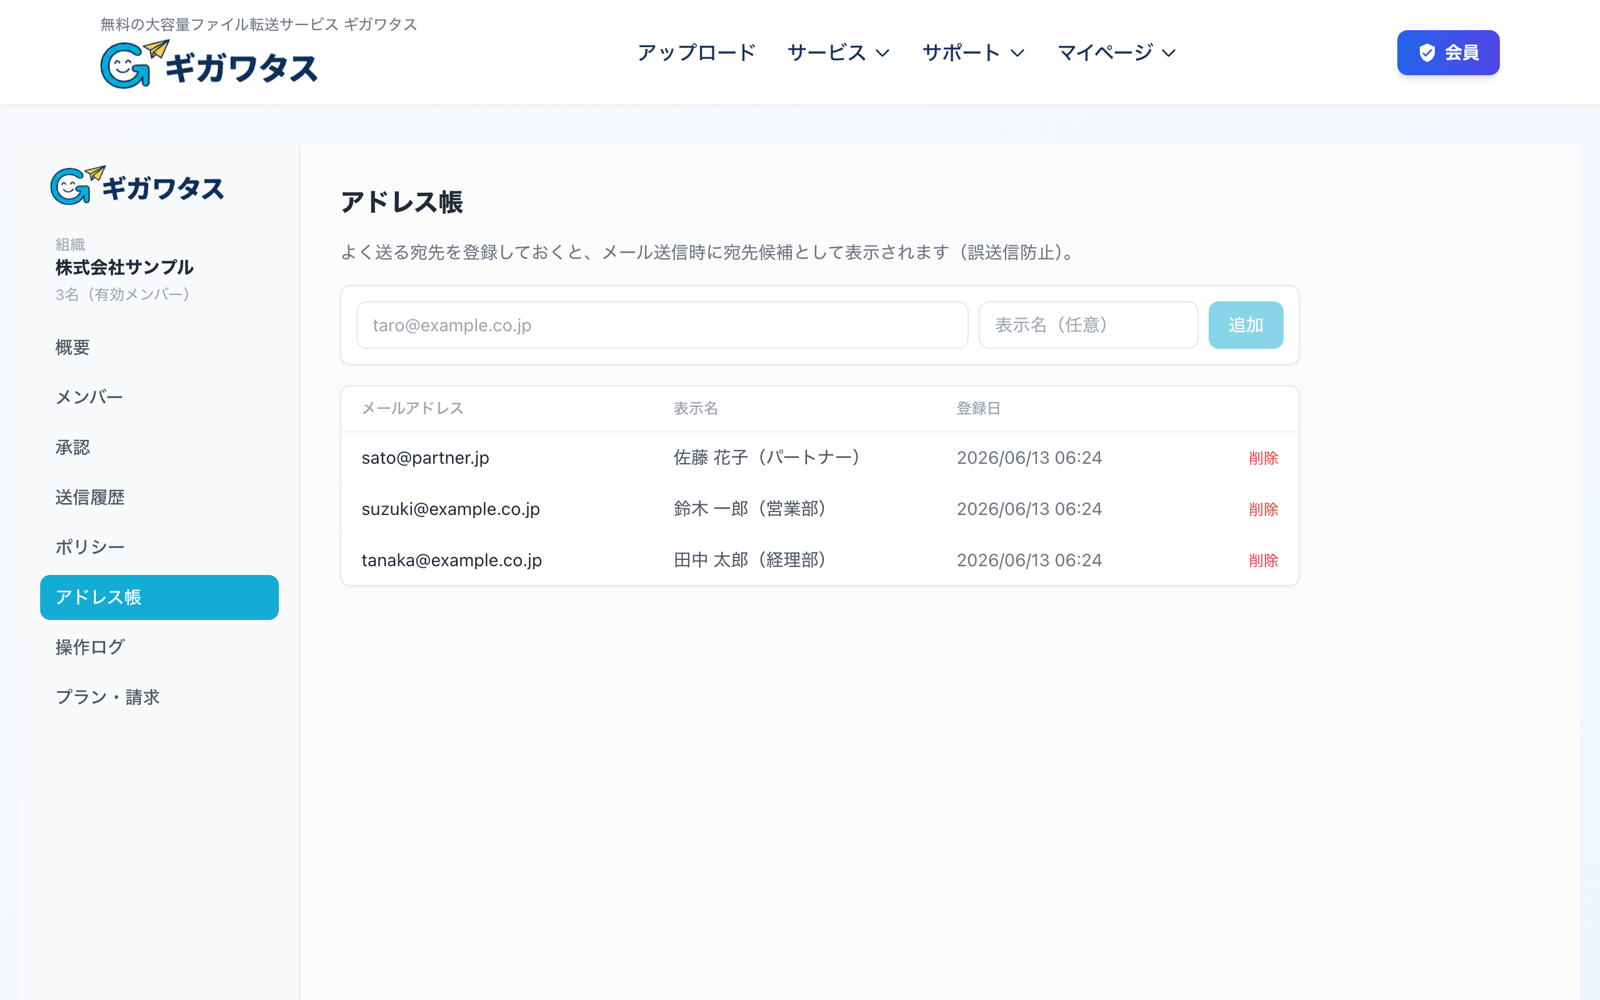Click the name 鈴木 一郎（営業部）
Image resolution: width=1600 pixels, height=1000 pixels.
750,508
